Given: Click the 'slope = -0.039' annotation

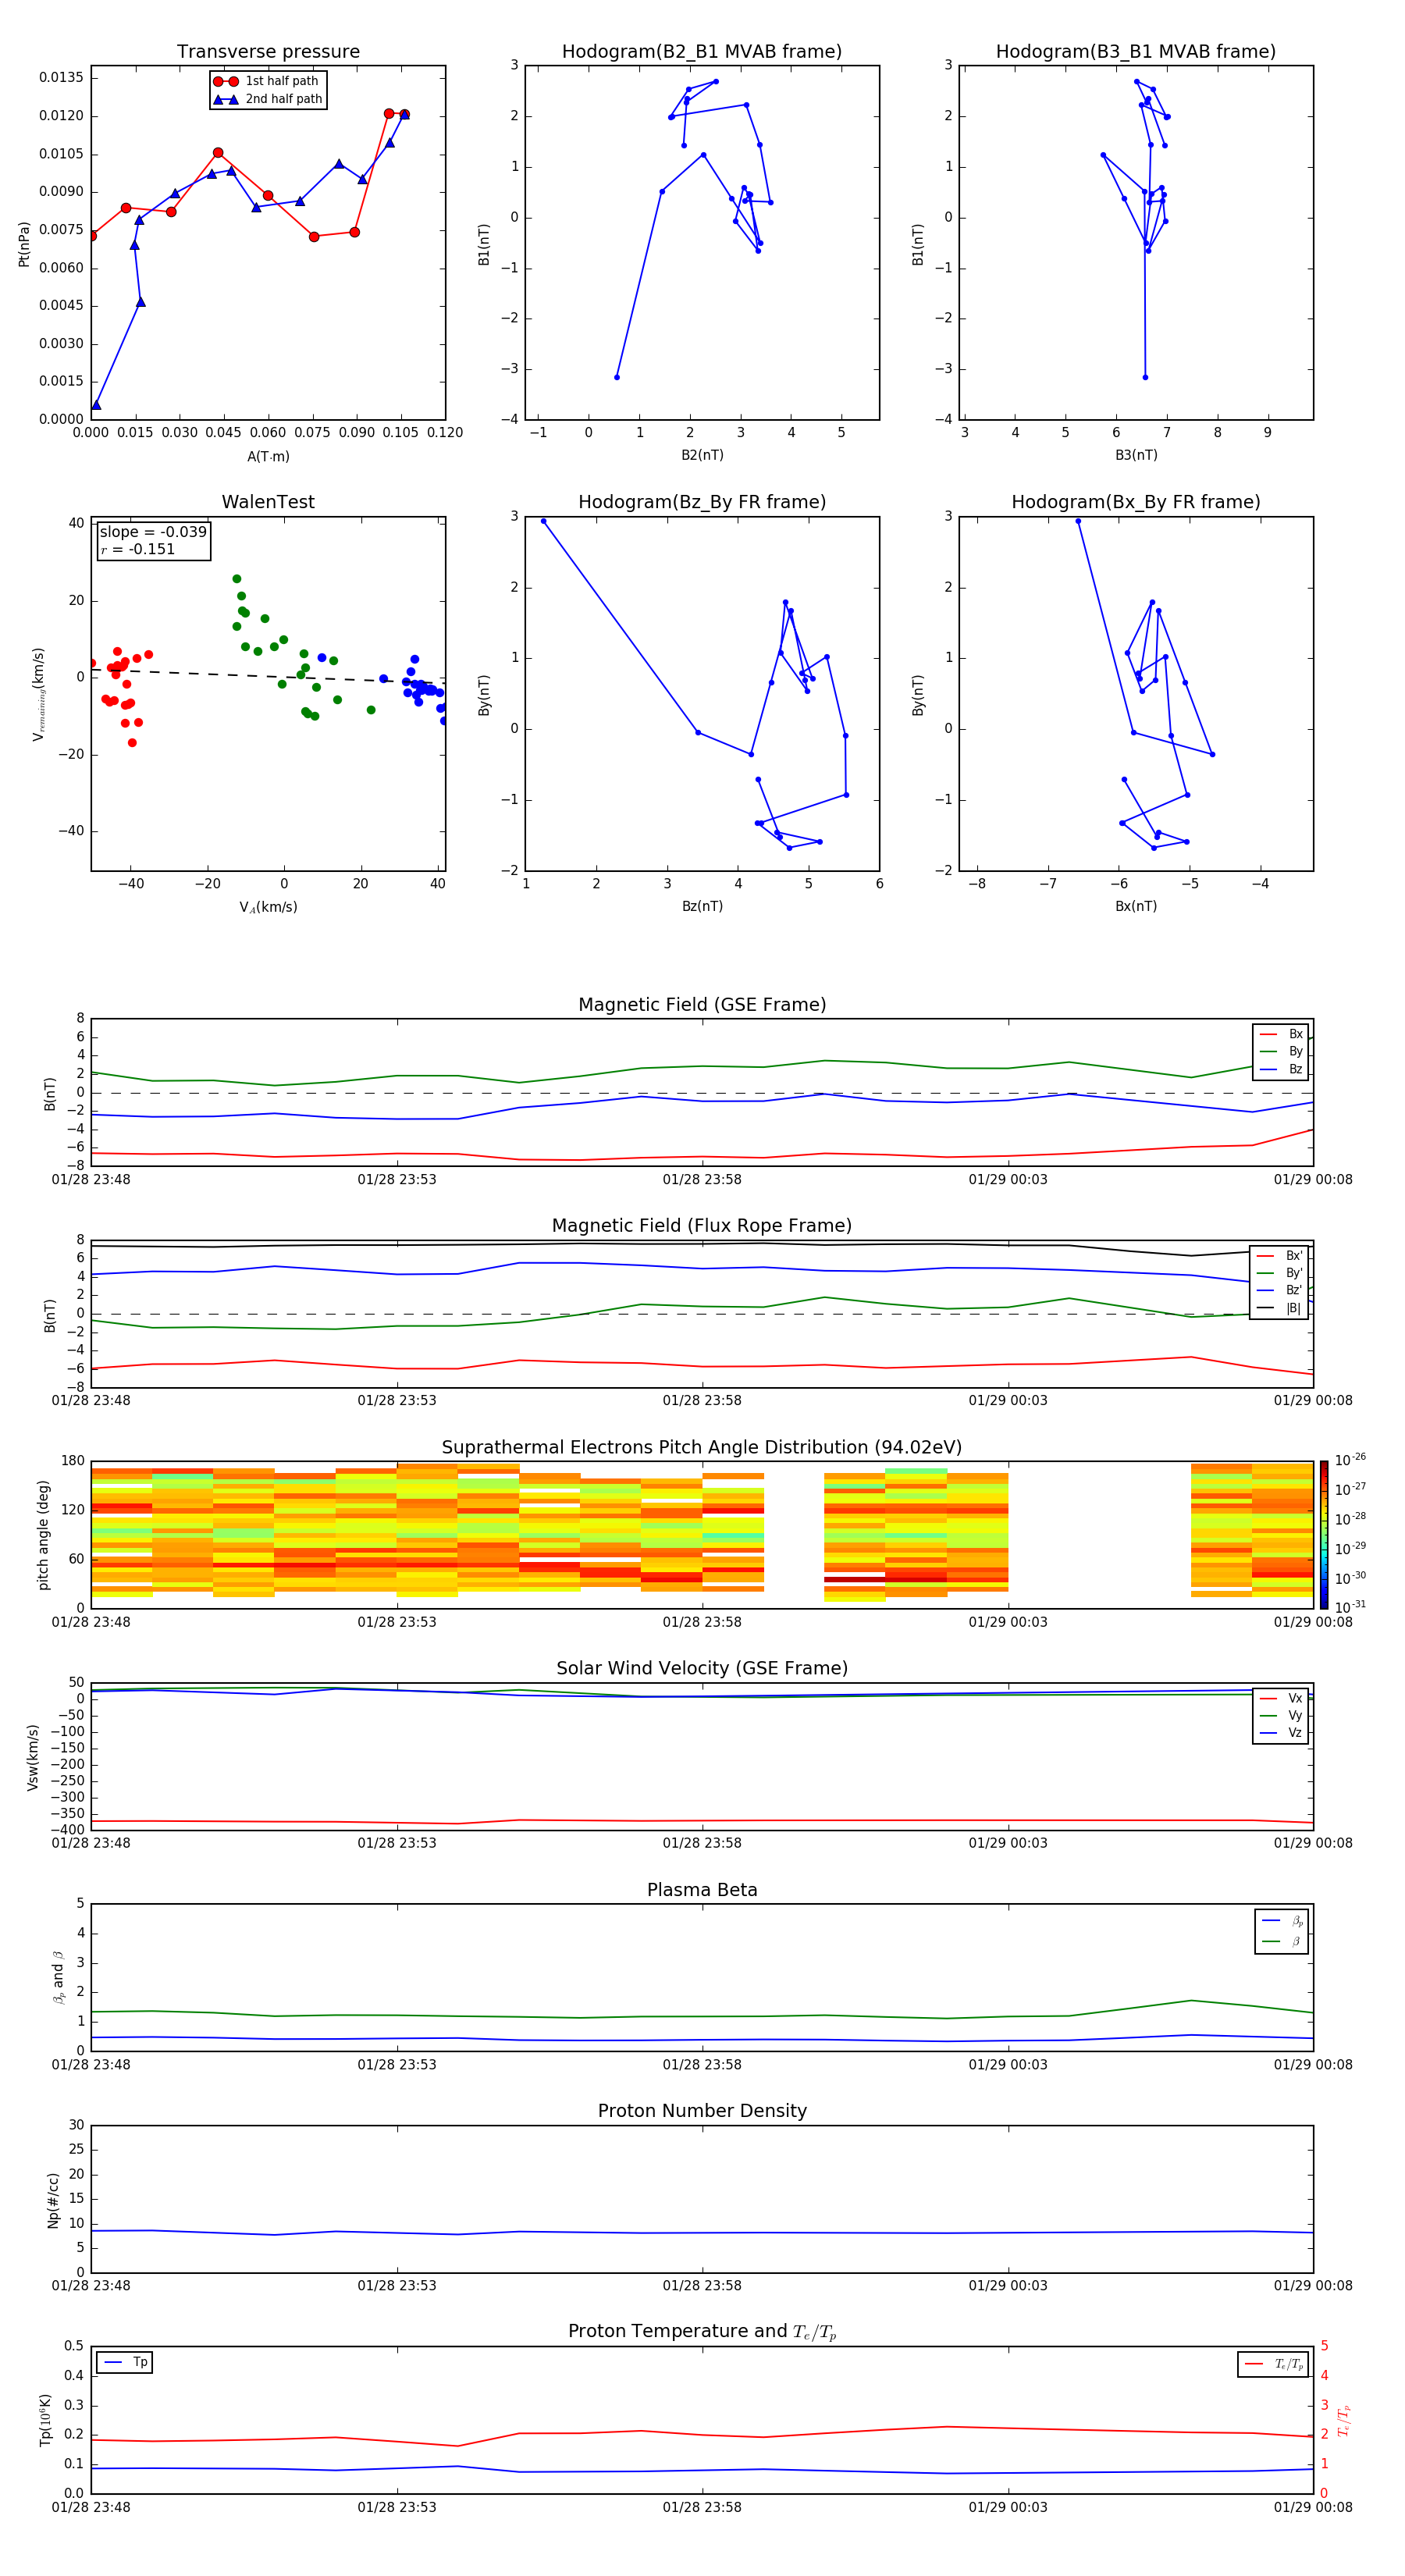Looking at the screenshot, I should pos(153,532).
